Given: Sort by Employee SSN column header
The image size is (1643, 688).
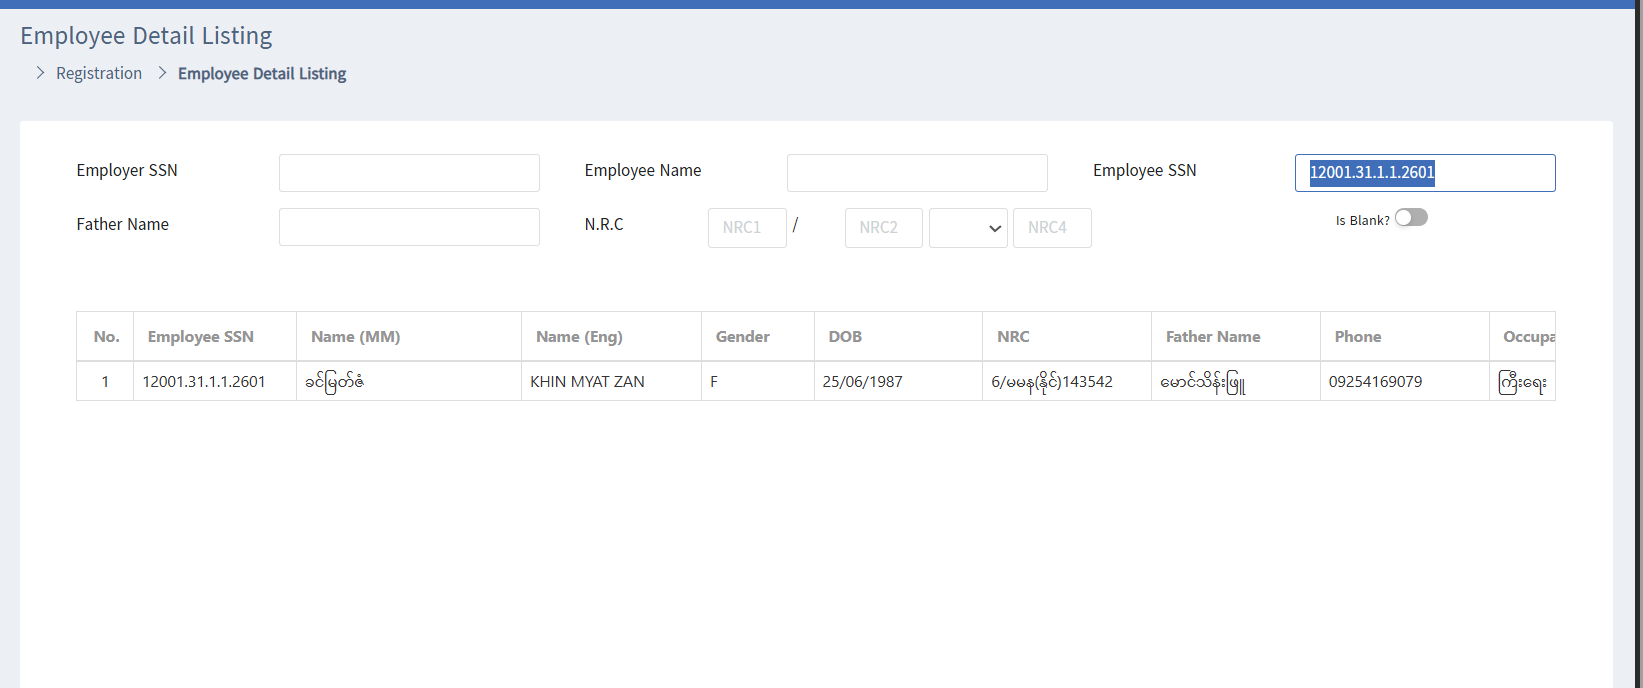Looking at the screenshot, I should [201, 337].
